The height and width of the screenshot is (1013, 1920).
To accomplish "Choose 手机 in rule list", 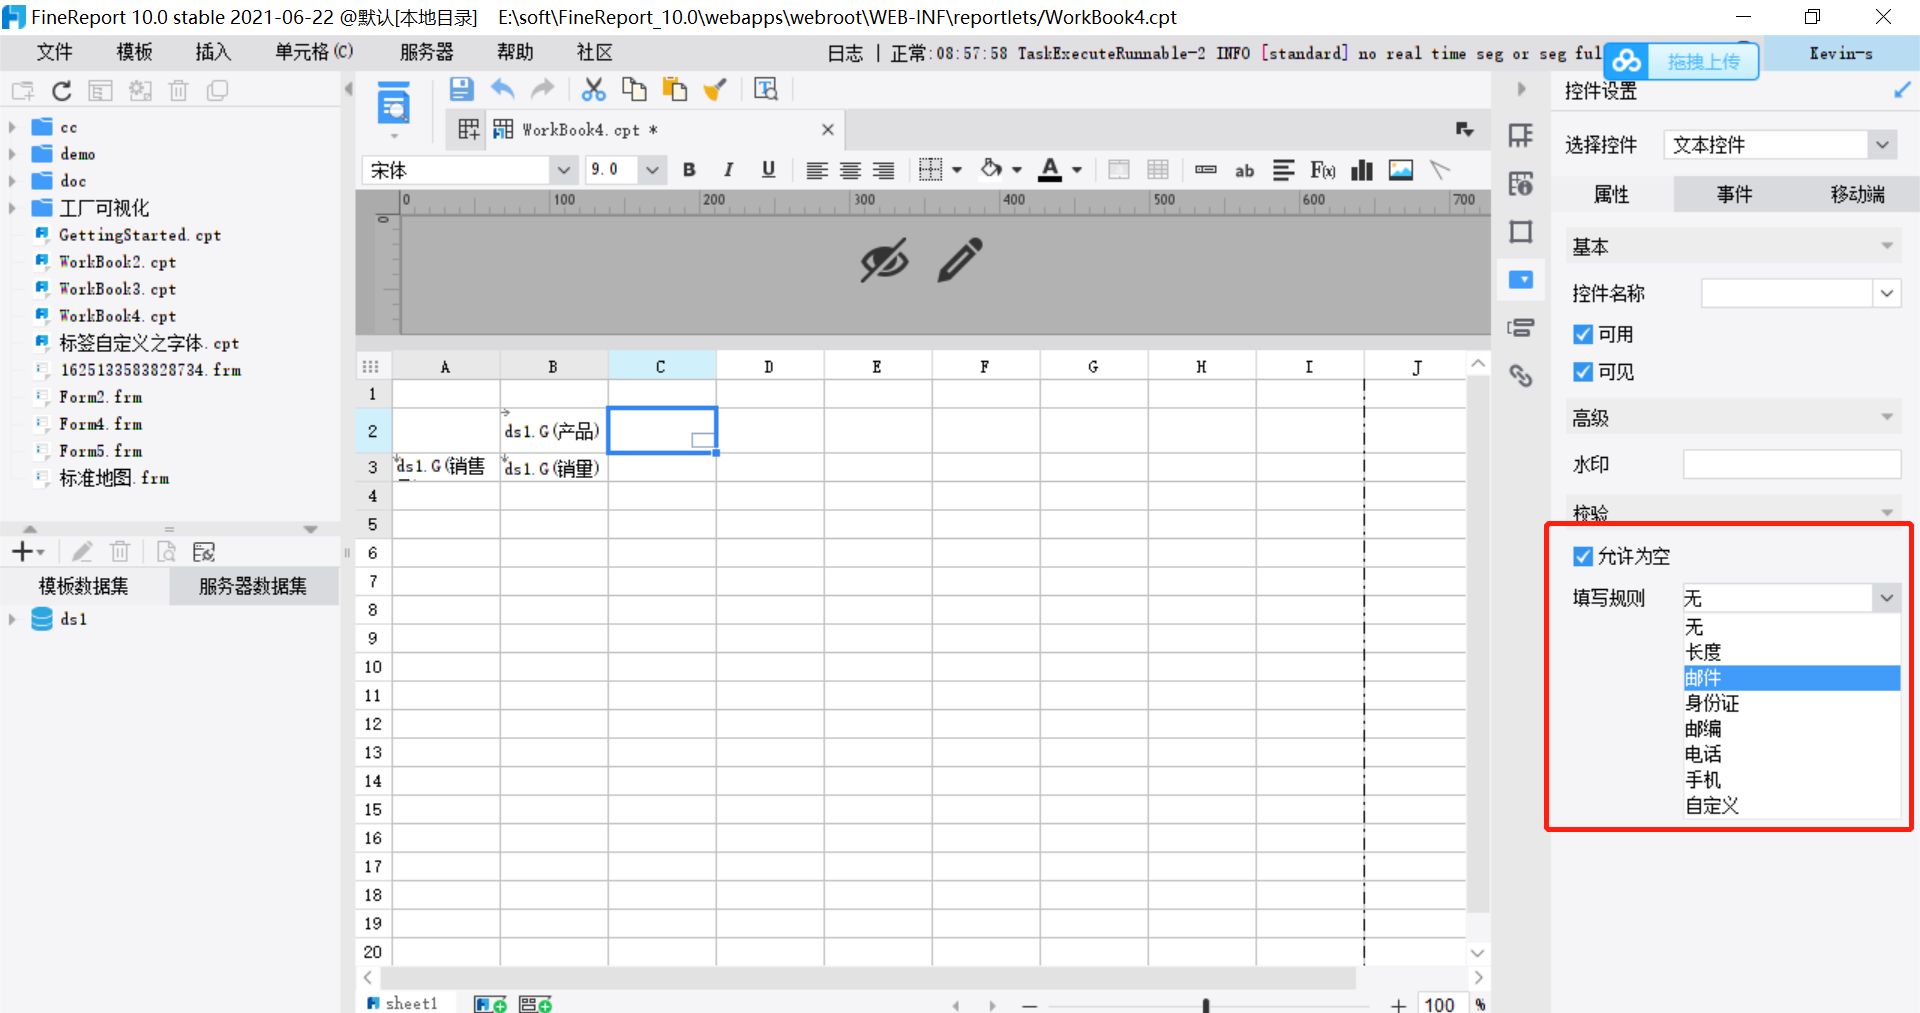I will [1791, 780].
